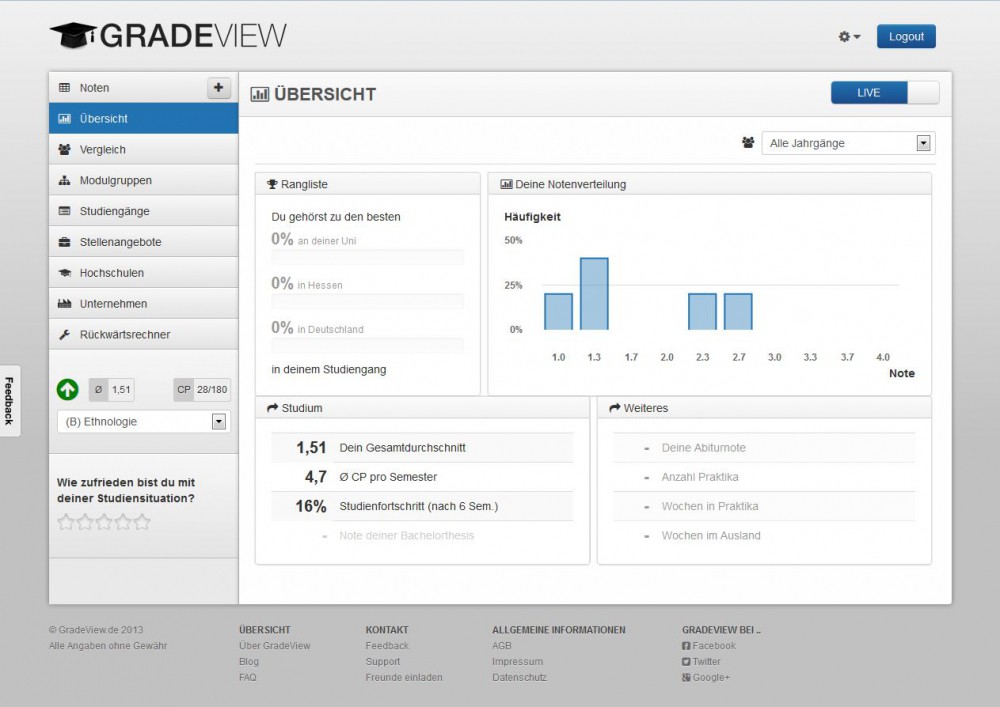
Task: Click the Facebook icon in footer
Action: tap(686, 646)
